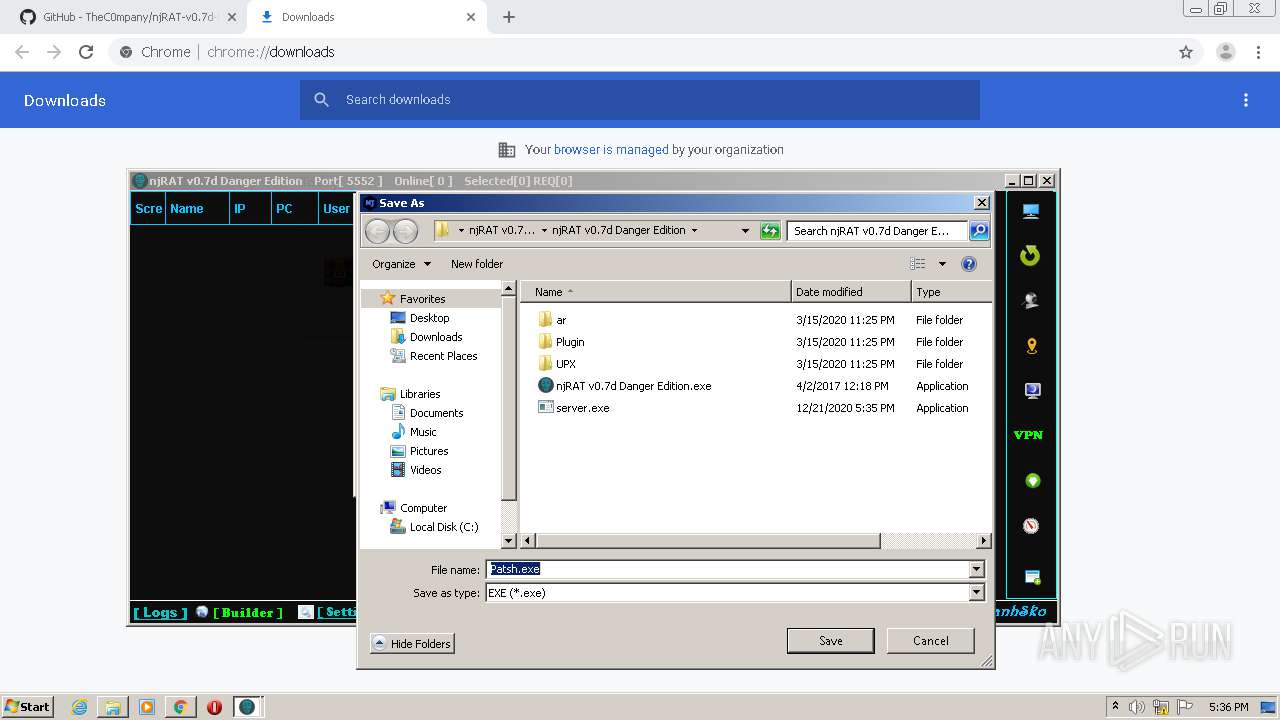Click the Search njRAT folder field
Viewport: 1280px width, 720px height.
[x=877, y=231]
